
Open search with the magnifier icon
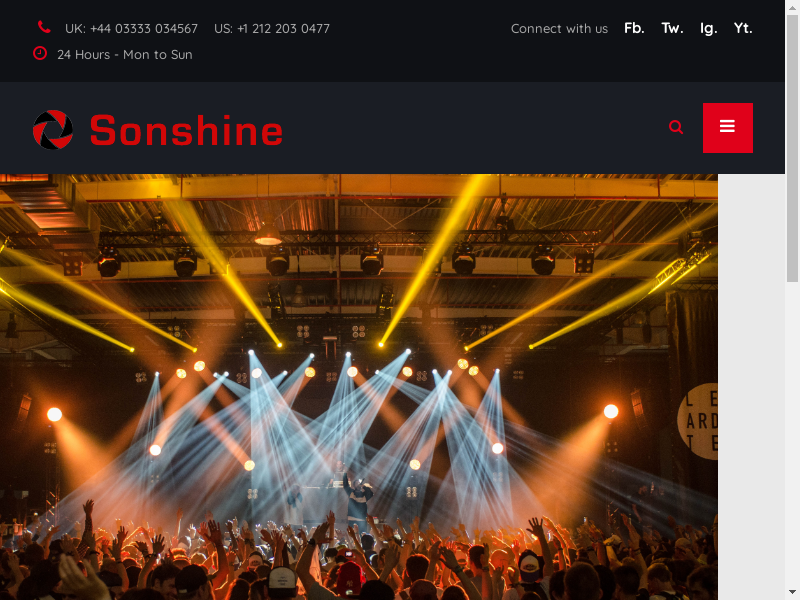[x=676, y=127]
